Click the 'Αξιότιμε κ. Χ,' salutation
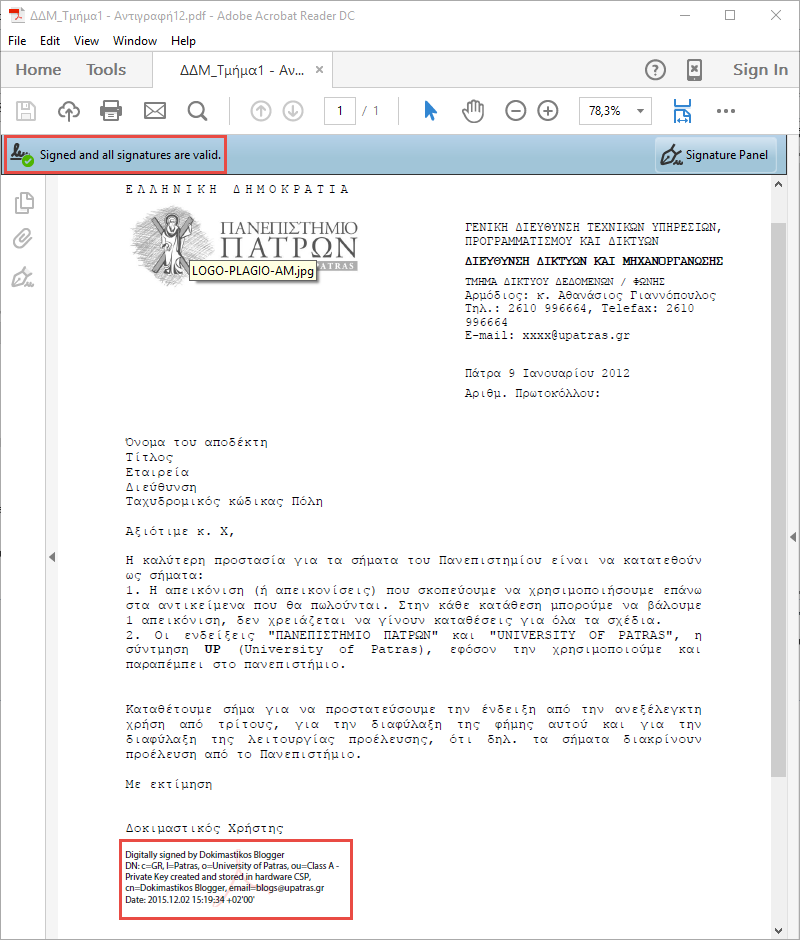This screenshot has width=800, height=940. coord(180,532)
